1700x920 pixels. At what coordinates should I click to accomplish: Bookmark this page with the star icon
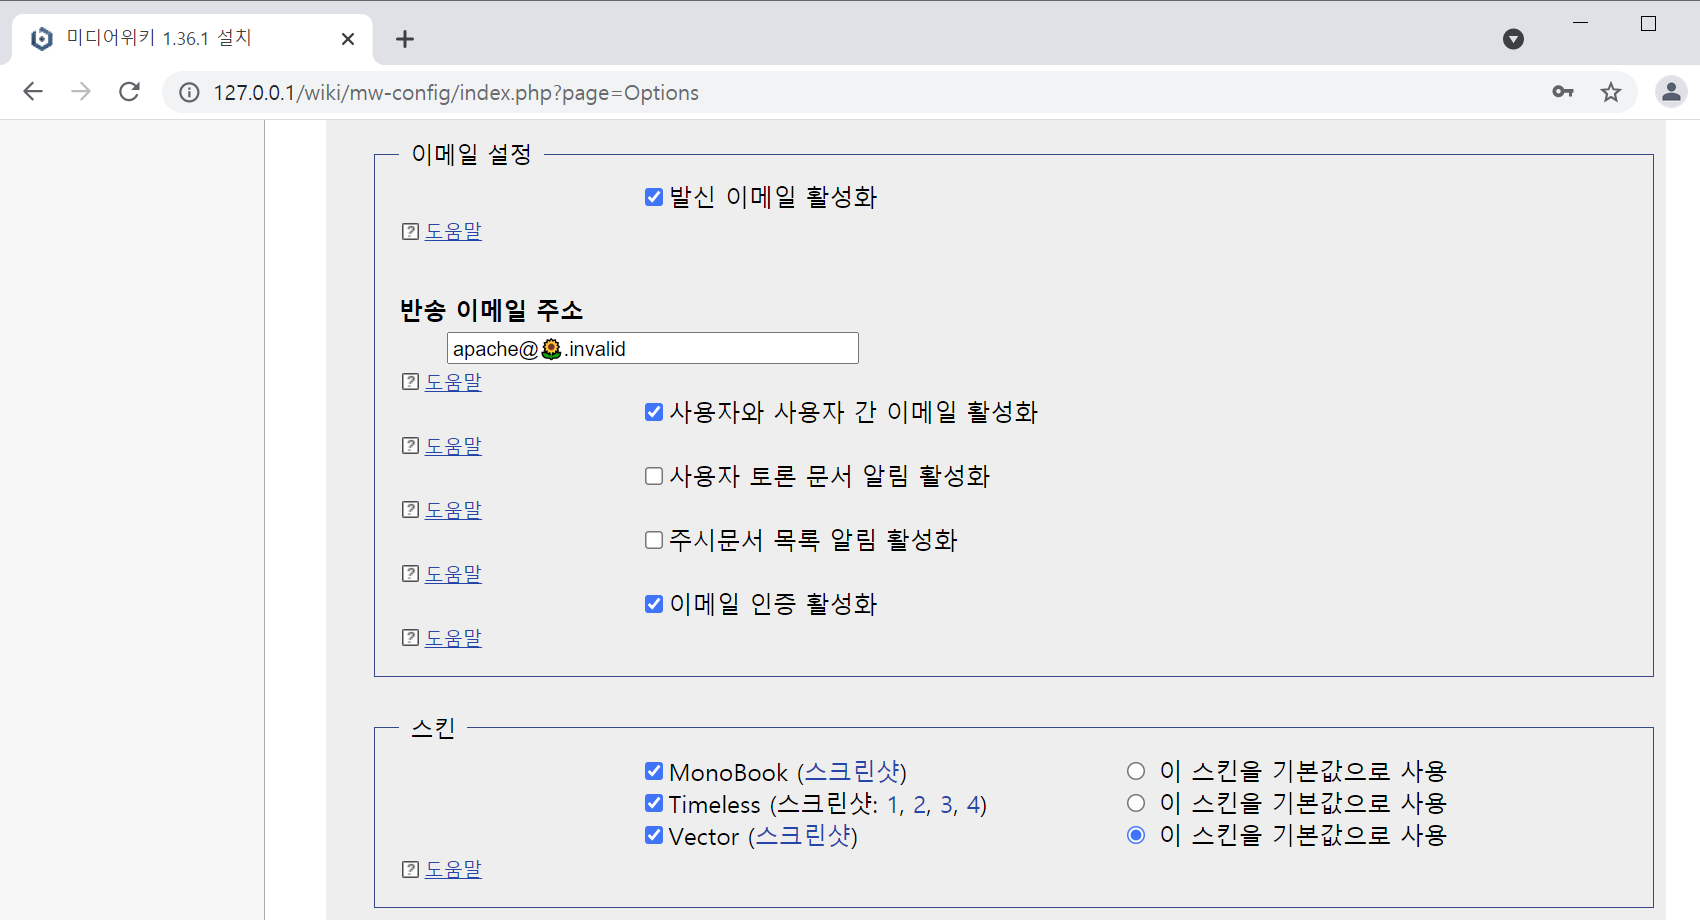(x=1611, y=92)
